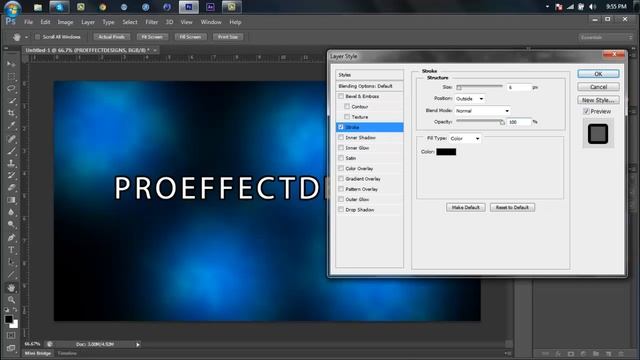Viewport: 640px width, 360px height.
Task: Enable the Color Overlay checkbox
Action: pos(341,168)
